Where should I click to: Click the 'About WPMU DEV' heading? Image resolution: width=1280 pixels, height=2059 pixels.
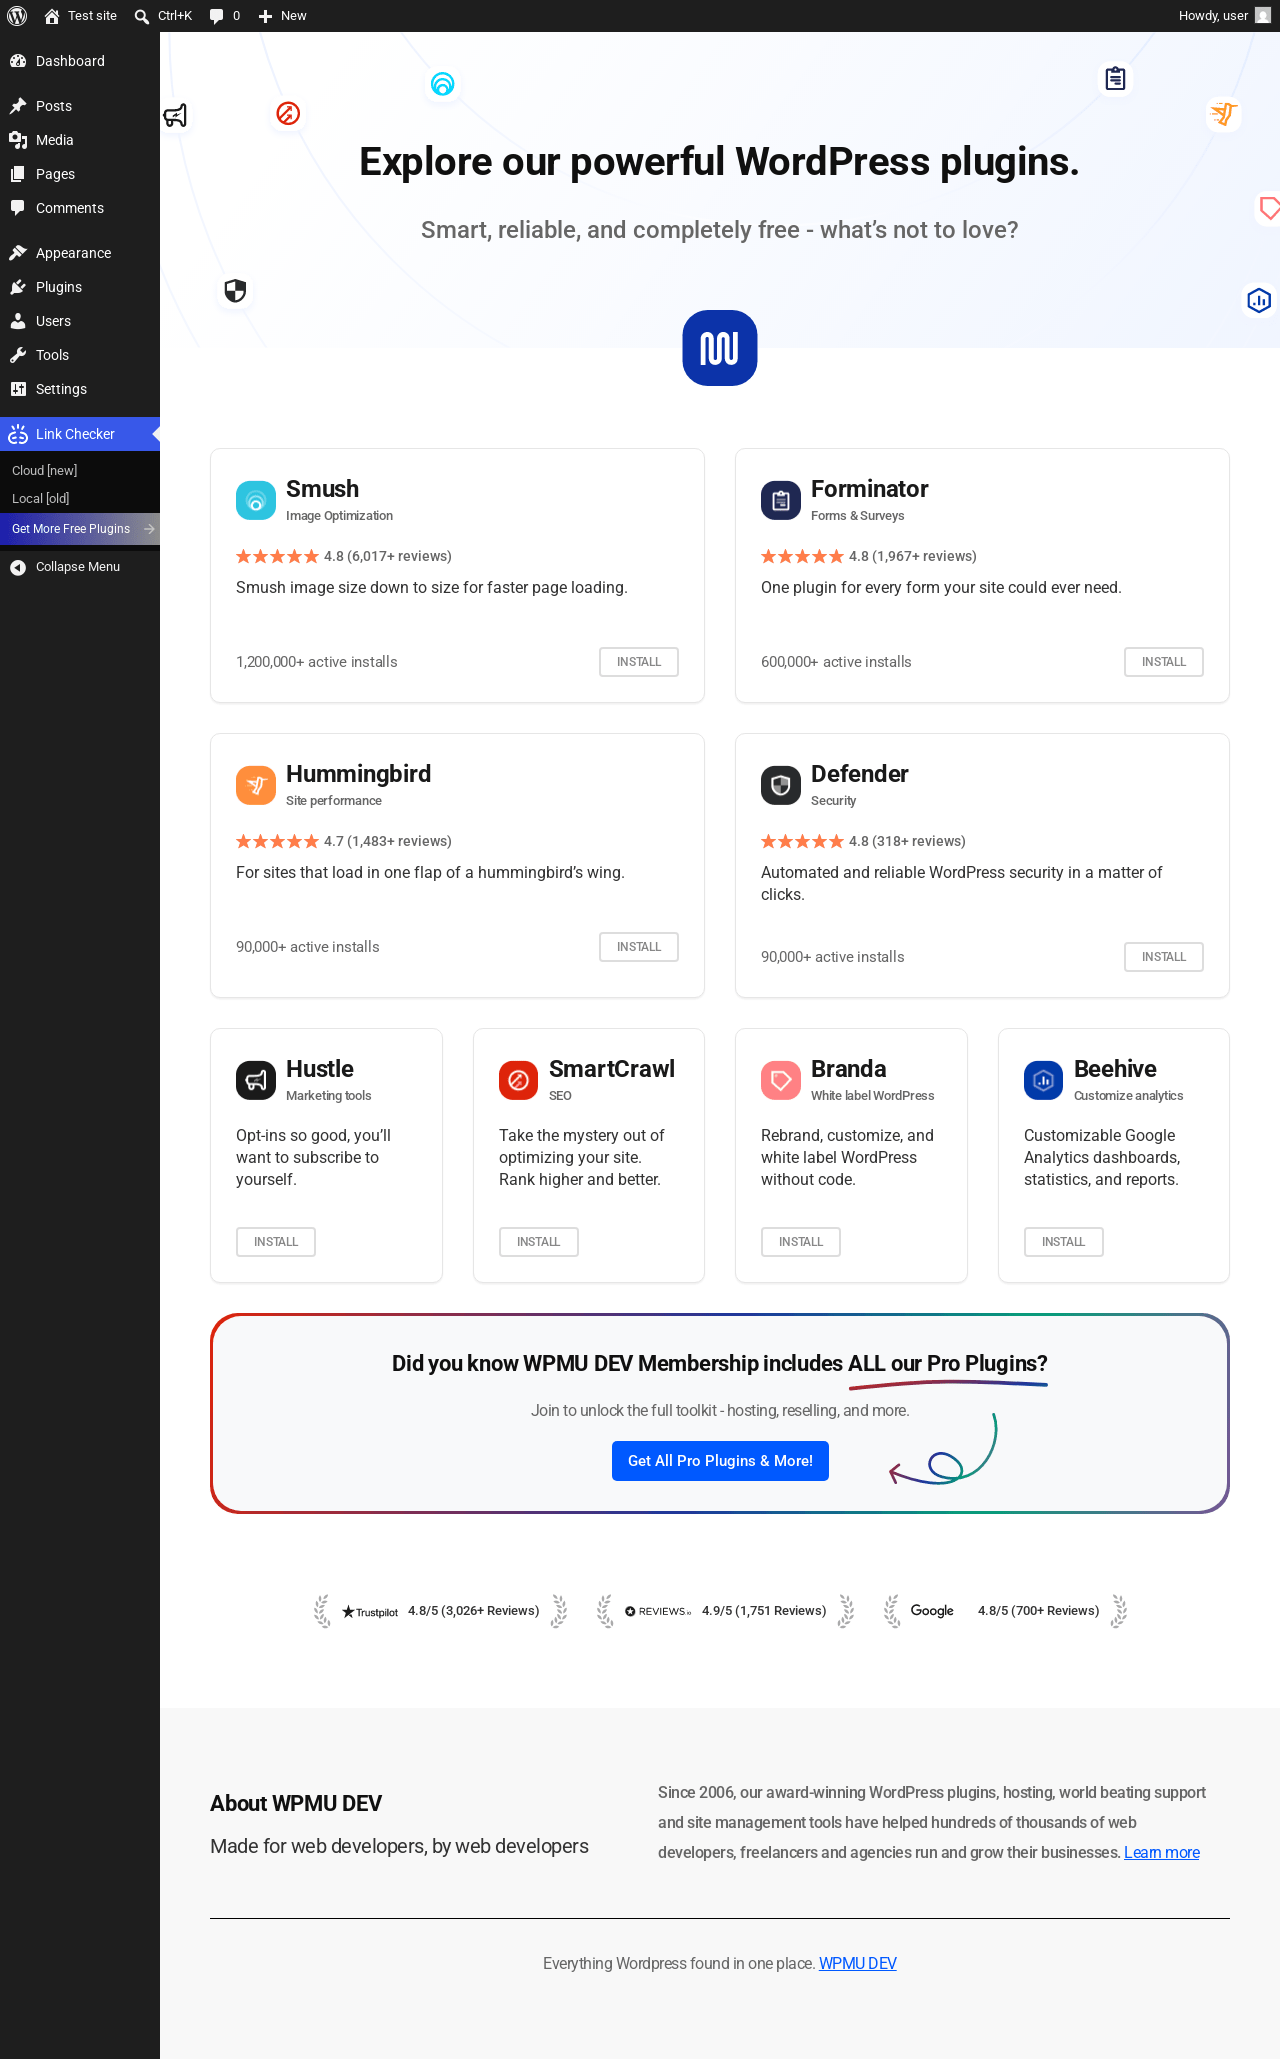tap(296, 1804)
